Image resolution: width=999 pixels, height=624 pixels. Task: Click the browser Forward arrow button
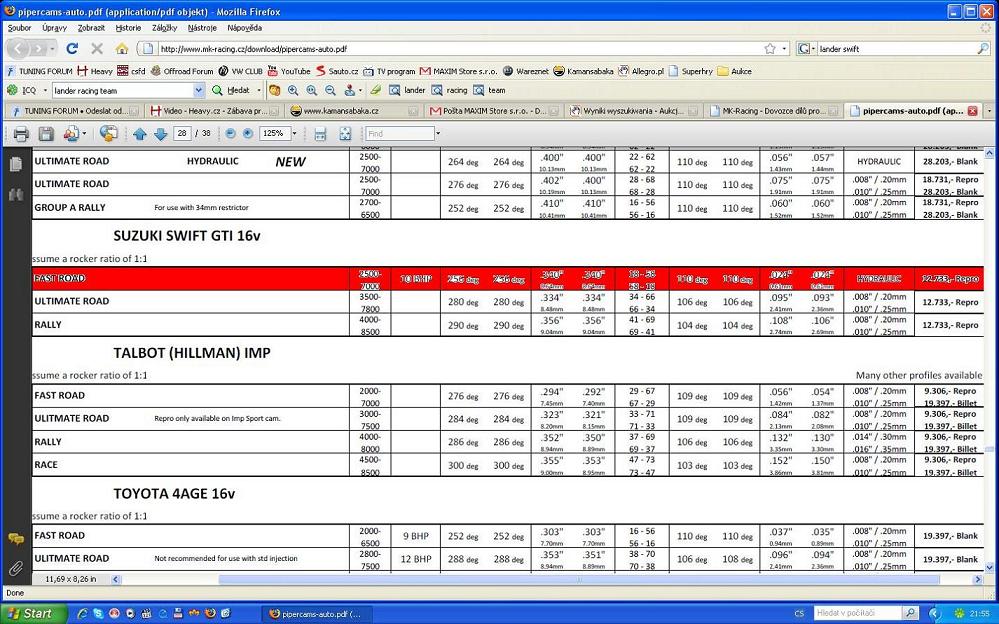click(x=39, y=48)
